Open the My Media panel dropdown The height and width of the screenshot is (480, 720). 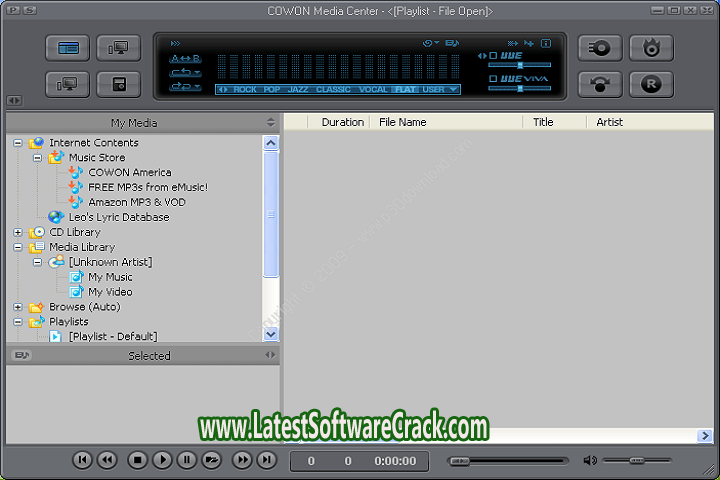270,122
